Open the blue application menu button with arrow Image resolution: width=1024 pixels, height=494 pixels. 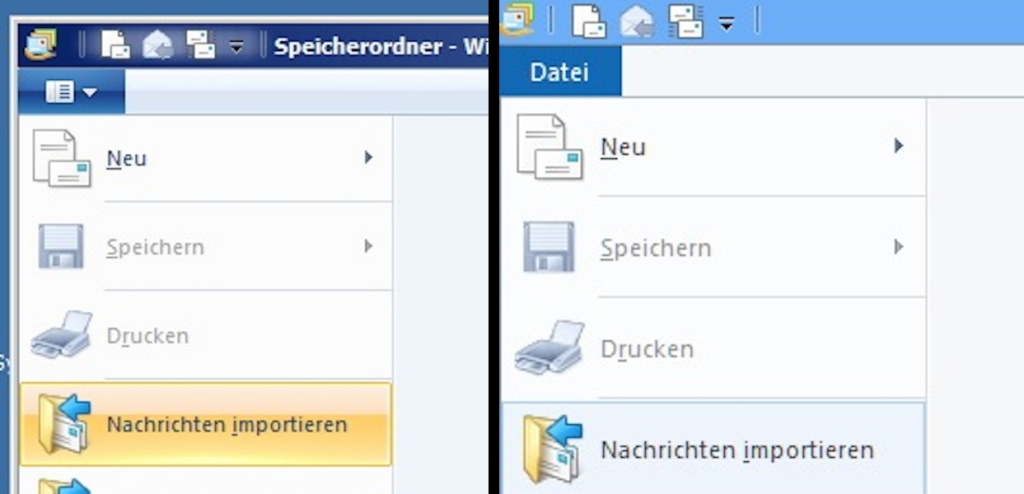coord(71,92)
